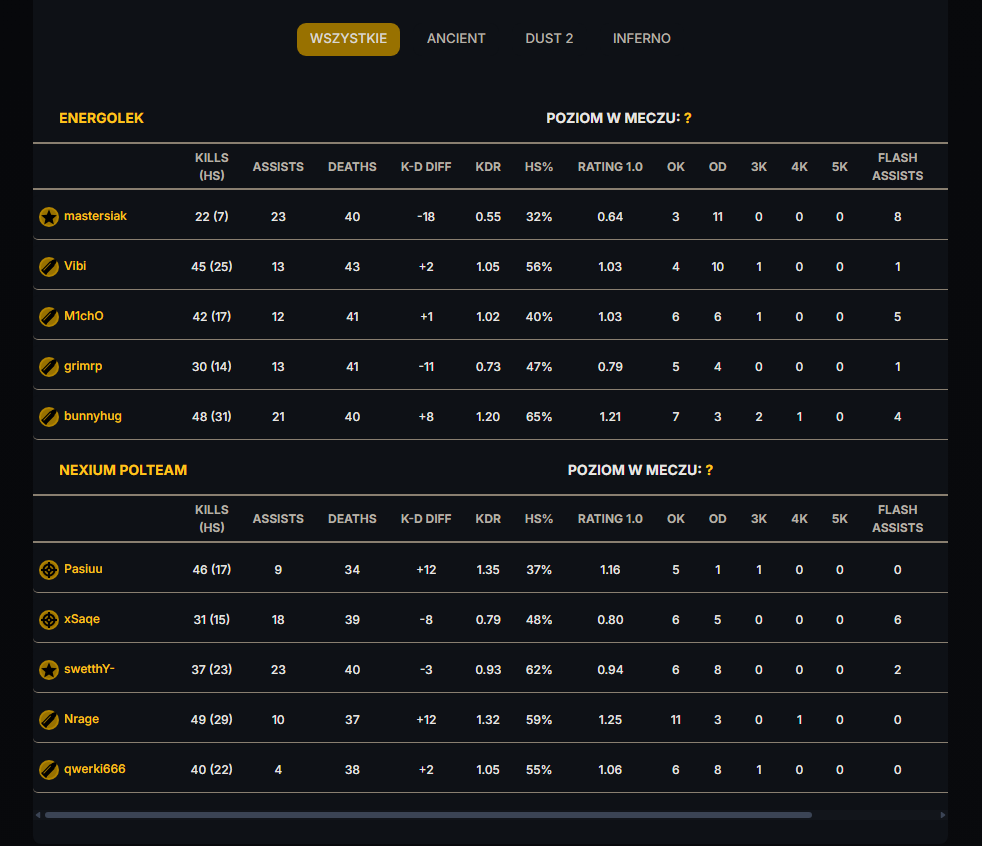Switch to the DUST 2 map tab
This screenshot has height=846, width=982.
[549, 39]
